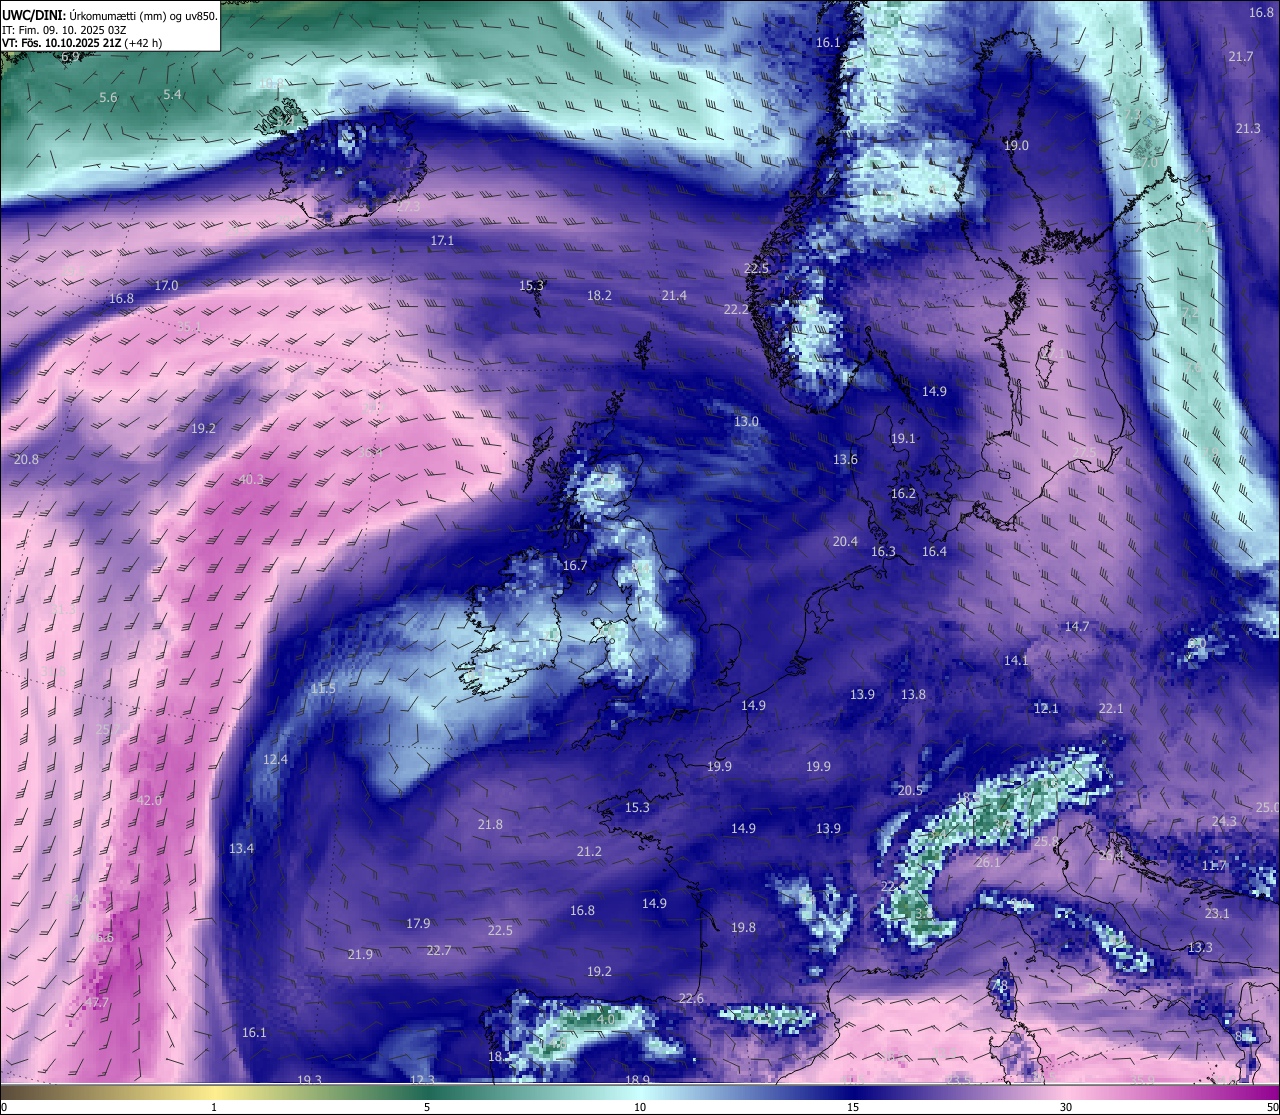Click the value 20.4 on the map
Viewport: 1280px width, 1115px height.
click(845, 542)
